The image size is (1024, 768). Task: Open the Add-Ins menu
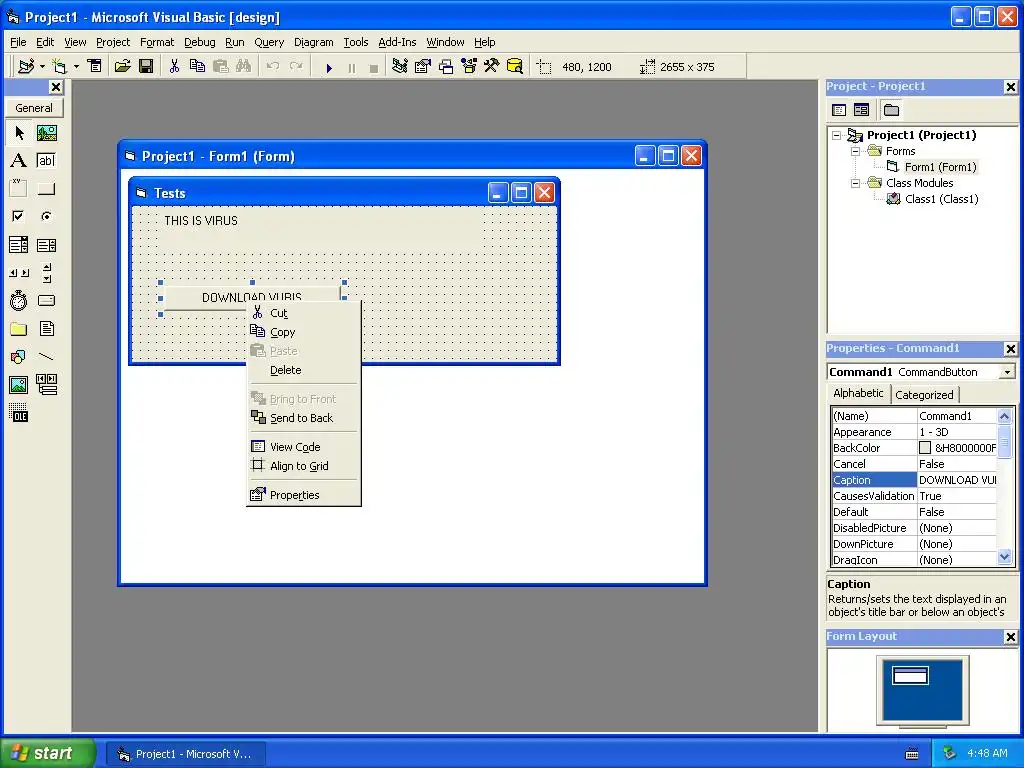click(397, 42)
